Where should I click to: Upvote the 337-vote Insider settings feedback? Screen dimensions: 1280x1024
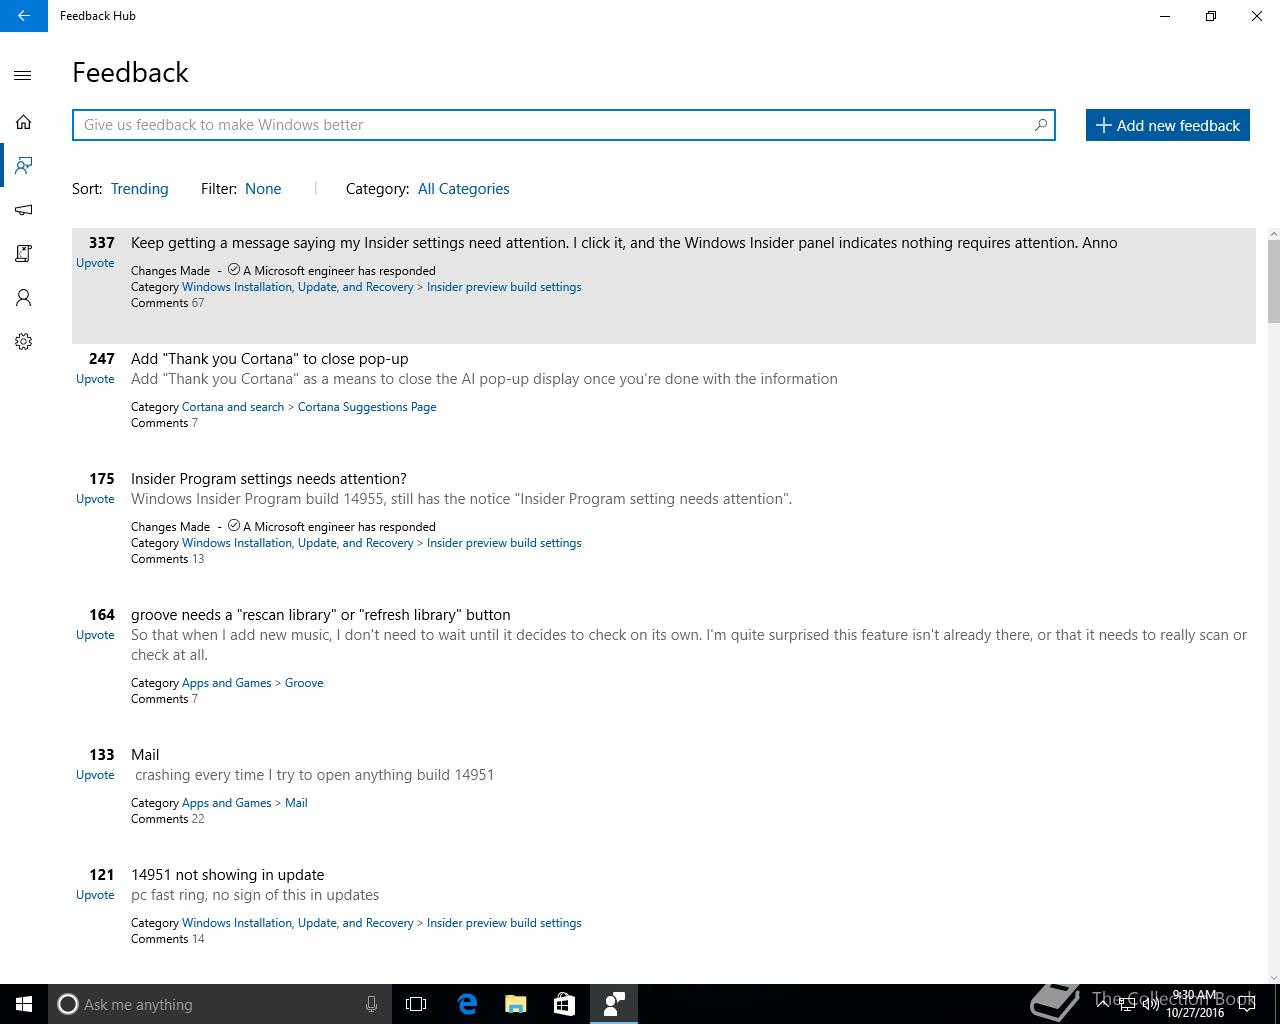pos(95,263)
